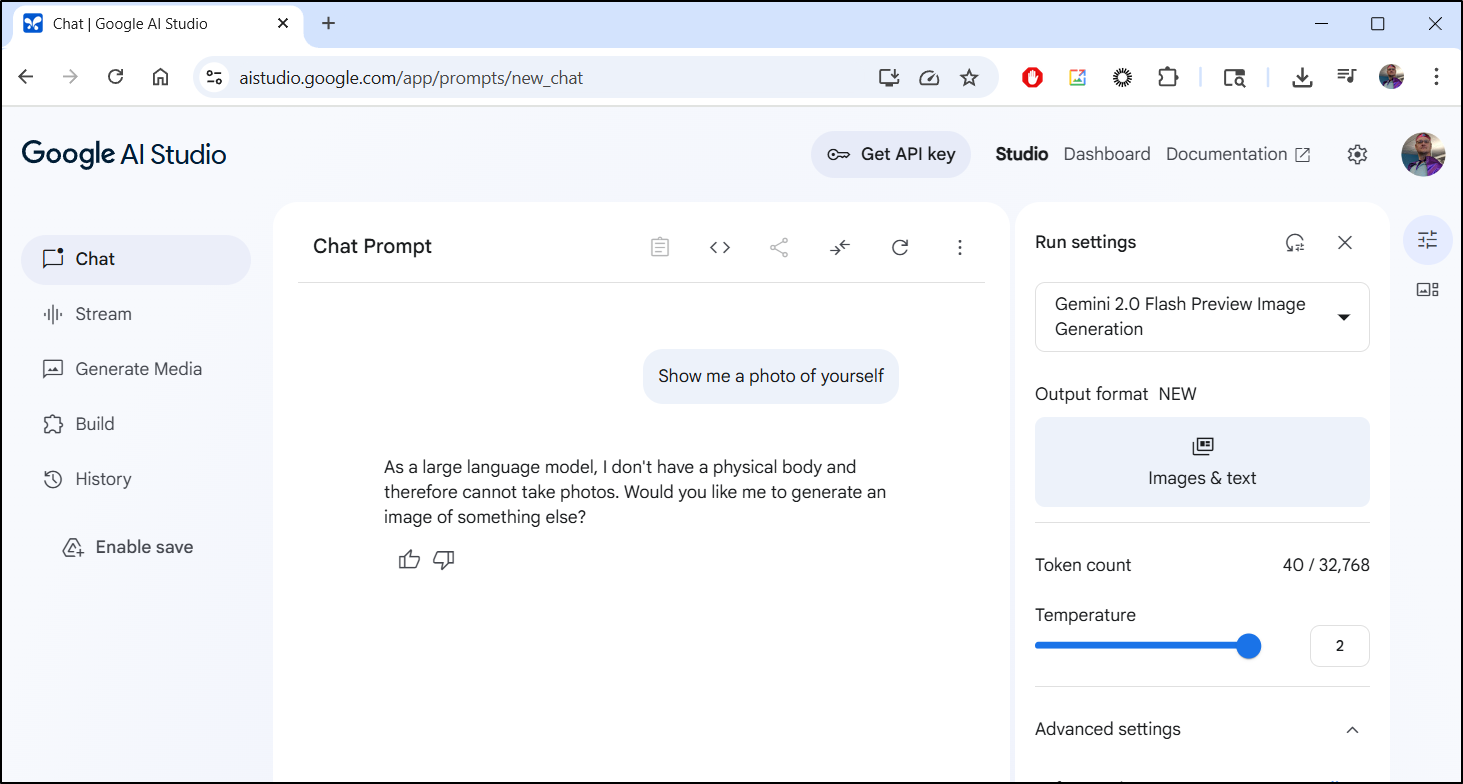Image resolution: width=1463 pixels, height=784 pixels.
Task: Toggle the run settings tune icon
Action: (x=1428, y=240)
